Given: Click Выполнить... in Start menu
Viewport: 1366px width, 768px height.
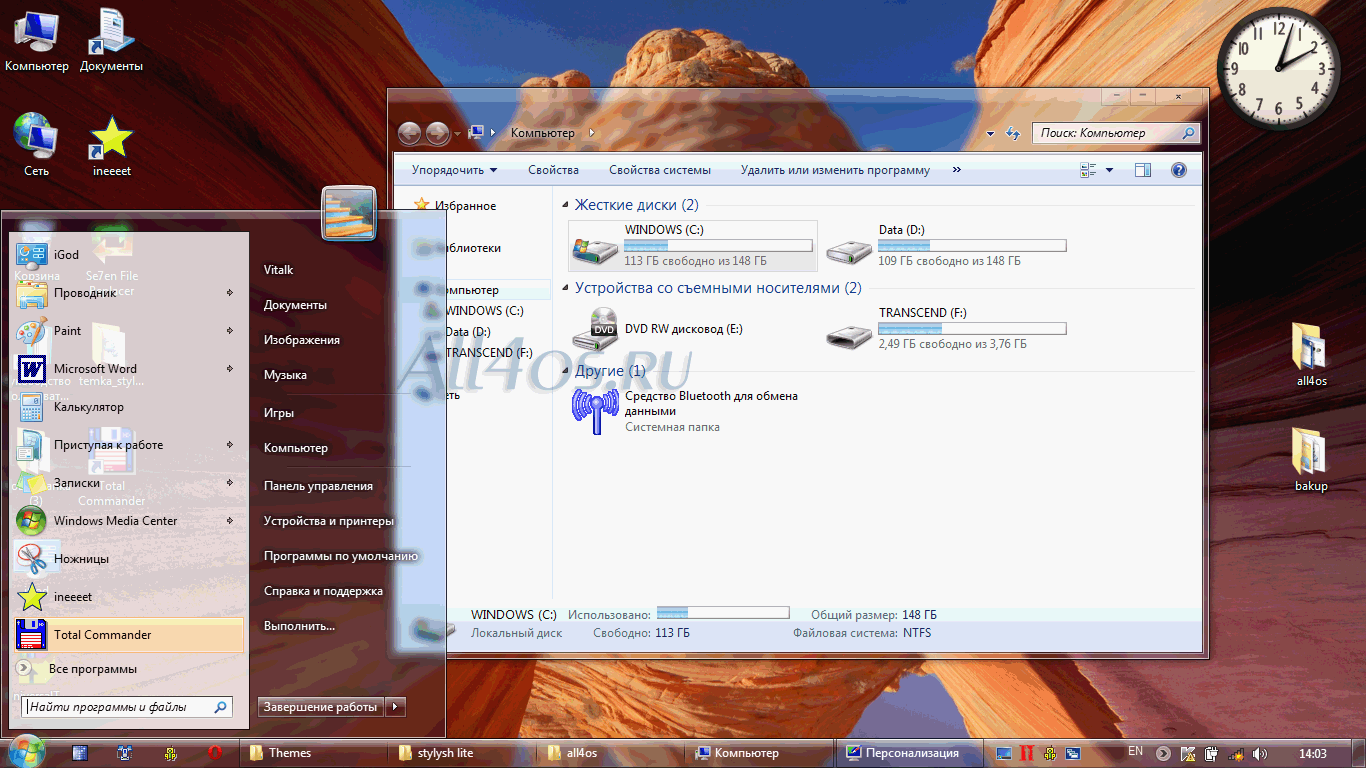Looking at the screenshot, I should pyautogui.click(x=299, y=626).
